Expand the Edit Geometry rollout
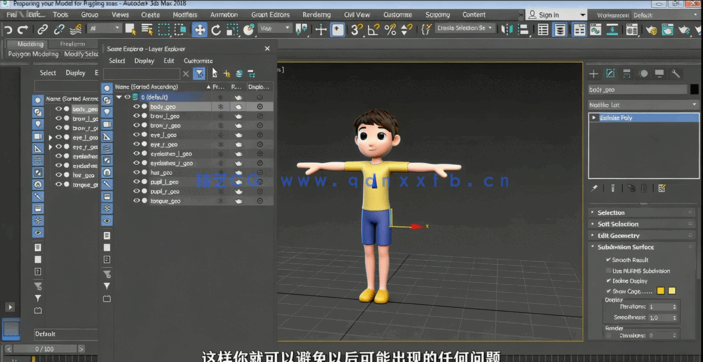Screen dimensions: 703x362 tap(642, 236)
